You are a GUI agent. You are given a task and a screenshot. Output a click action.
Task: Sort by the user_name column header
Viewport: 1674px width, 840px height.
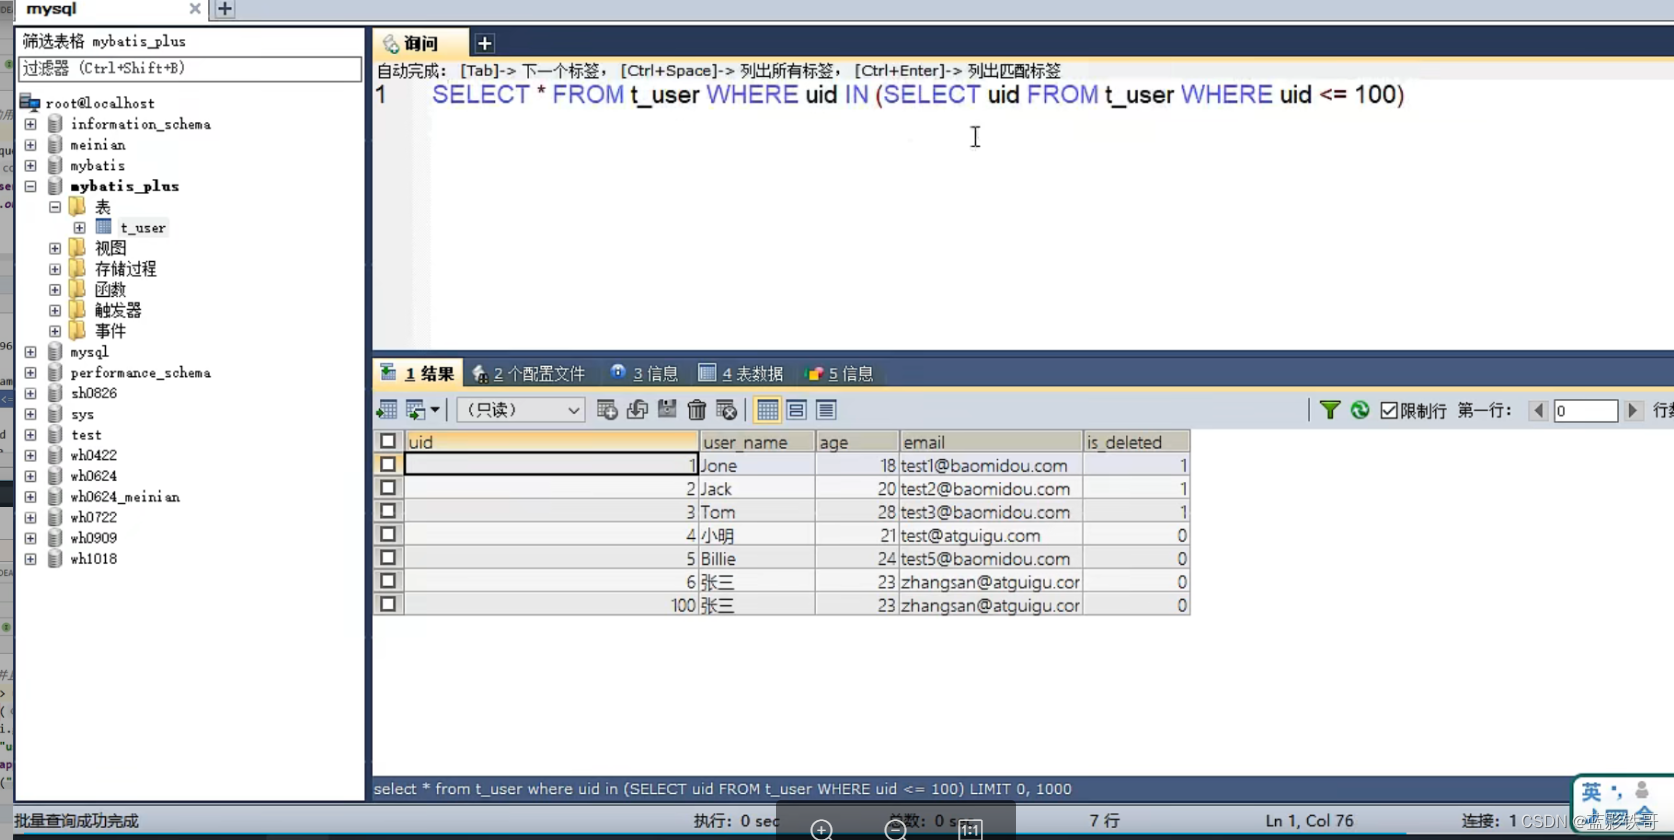[x=757, y=442]
